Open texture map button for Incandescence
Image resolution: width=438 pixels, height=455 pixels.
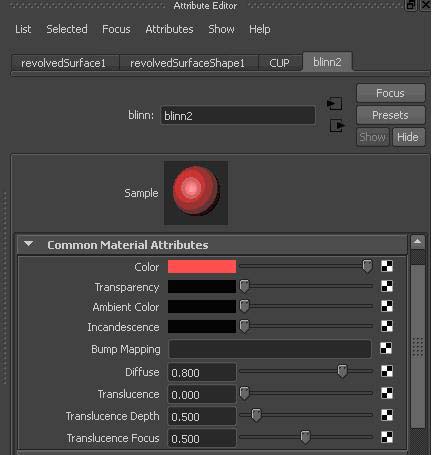click(x=387, y=326)
